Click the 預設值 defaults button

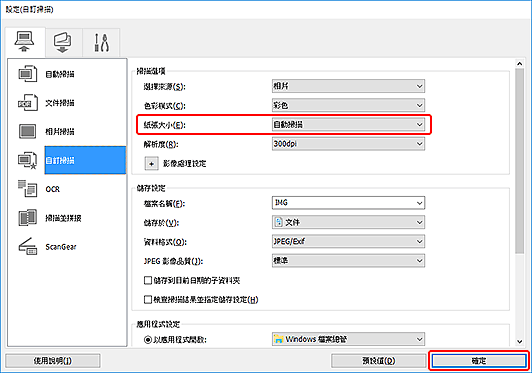pos(379,361)
